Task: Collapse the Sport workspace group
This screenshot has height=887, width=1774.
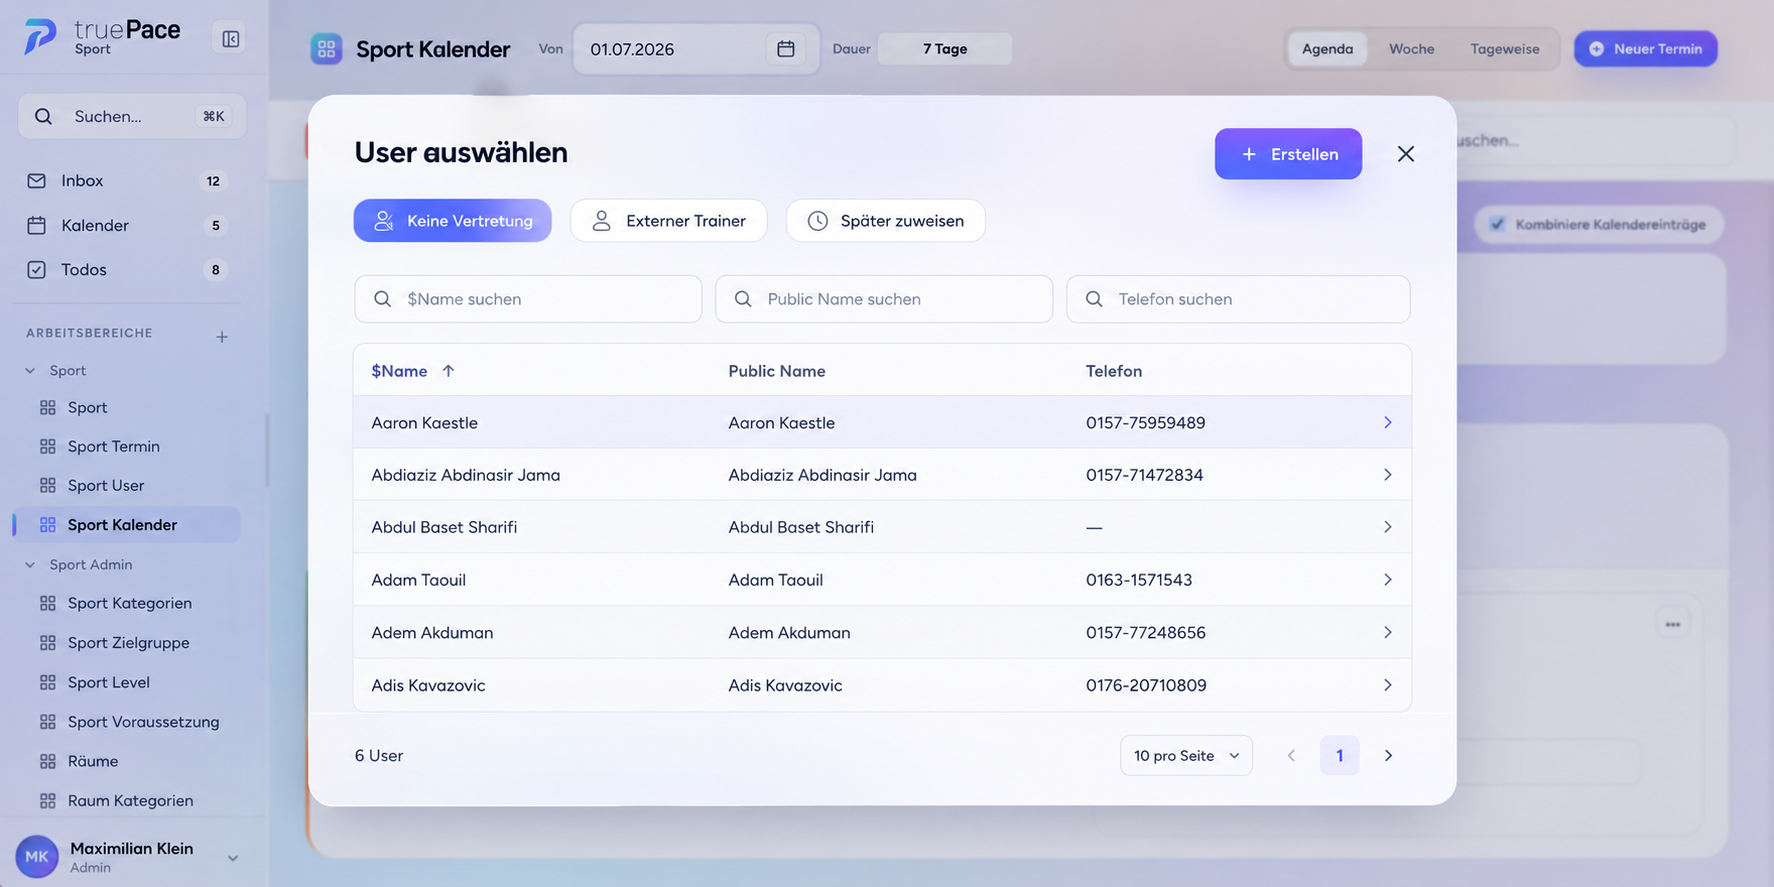Action: pyautogui.click(x=30, y=371)
